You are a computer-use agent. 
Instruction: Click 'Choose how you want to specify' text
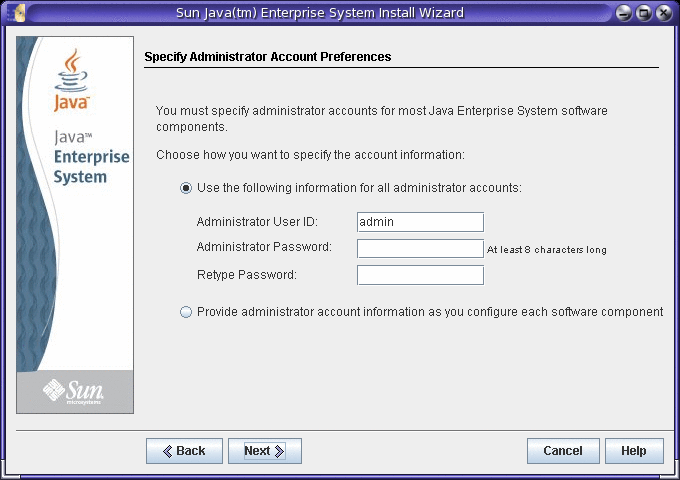click(310, 155)
